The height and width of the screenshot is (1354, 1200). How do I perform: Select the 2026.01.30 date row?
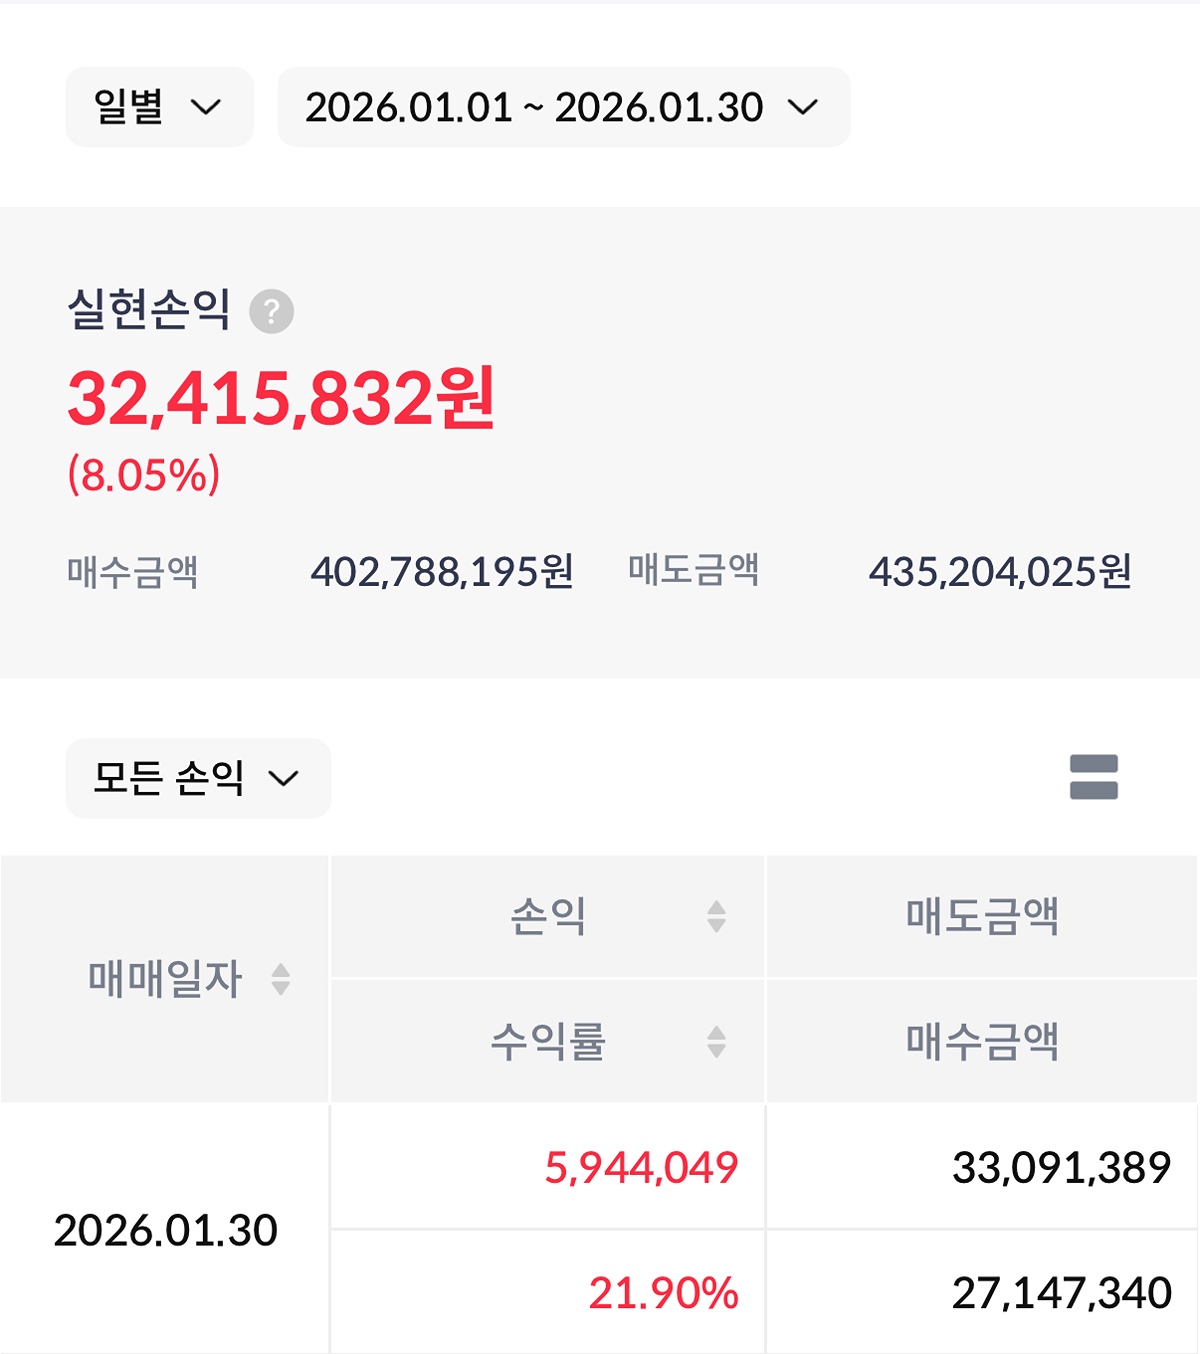click(165, 1230)
